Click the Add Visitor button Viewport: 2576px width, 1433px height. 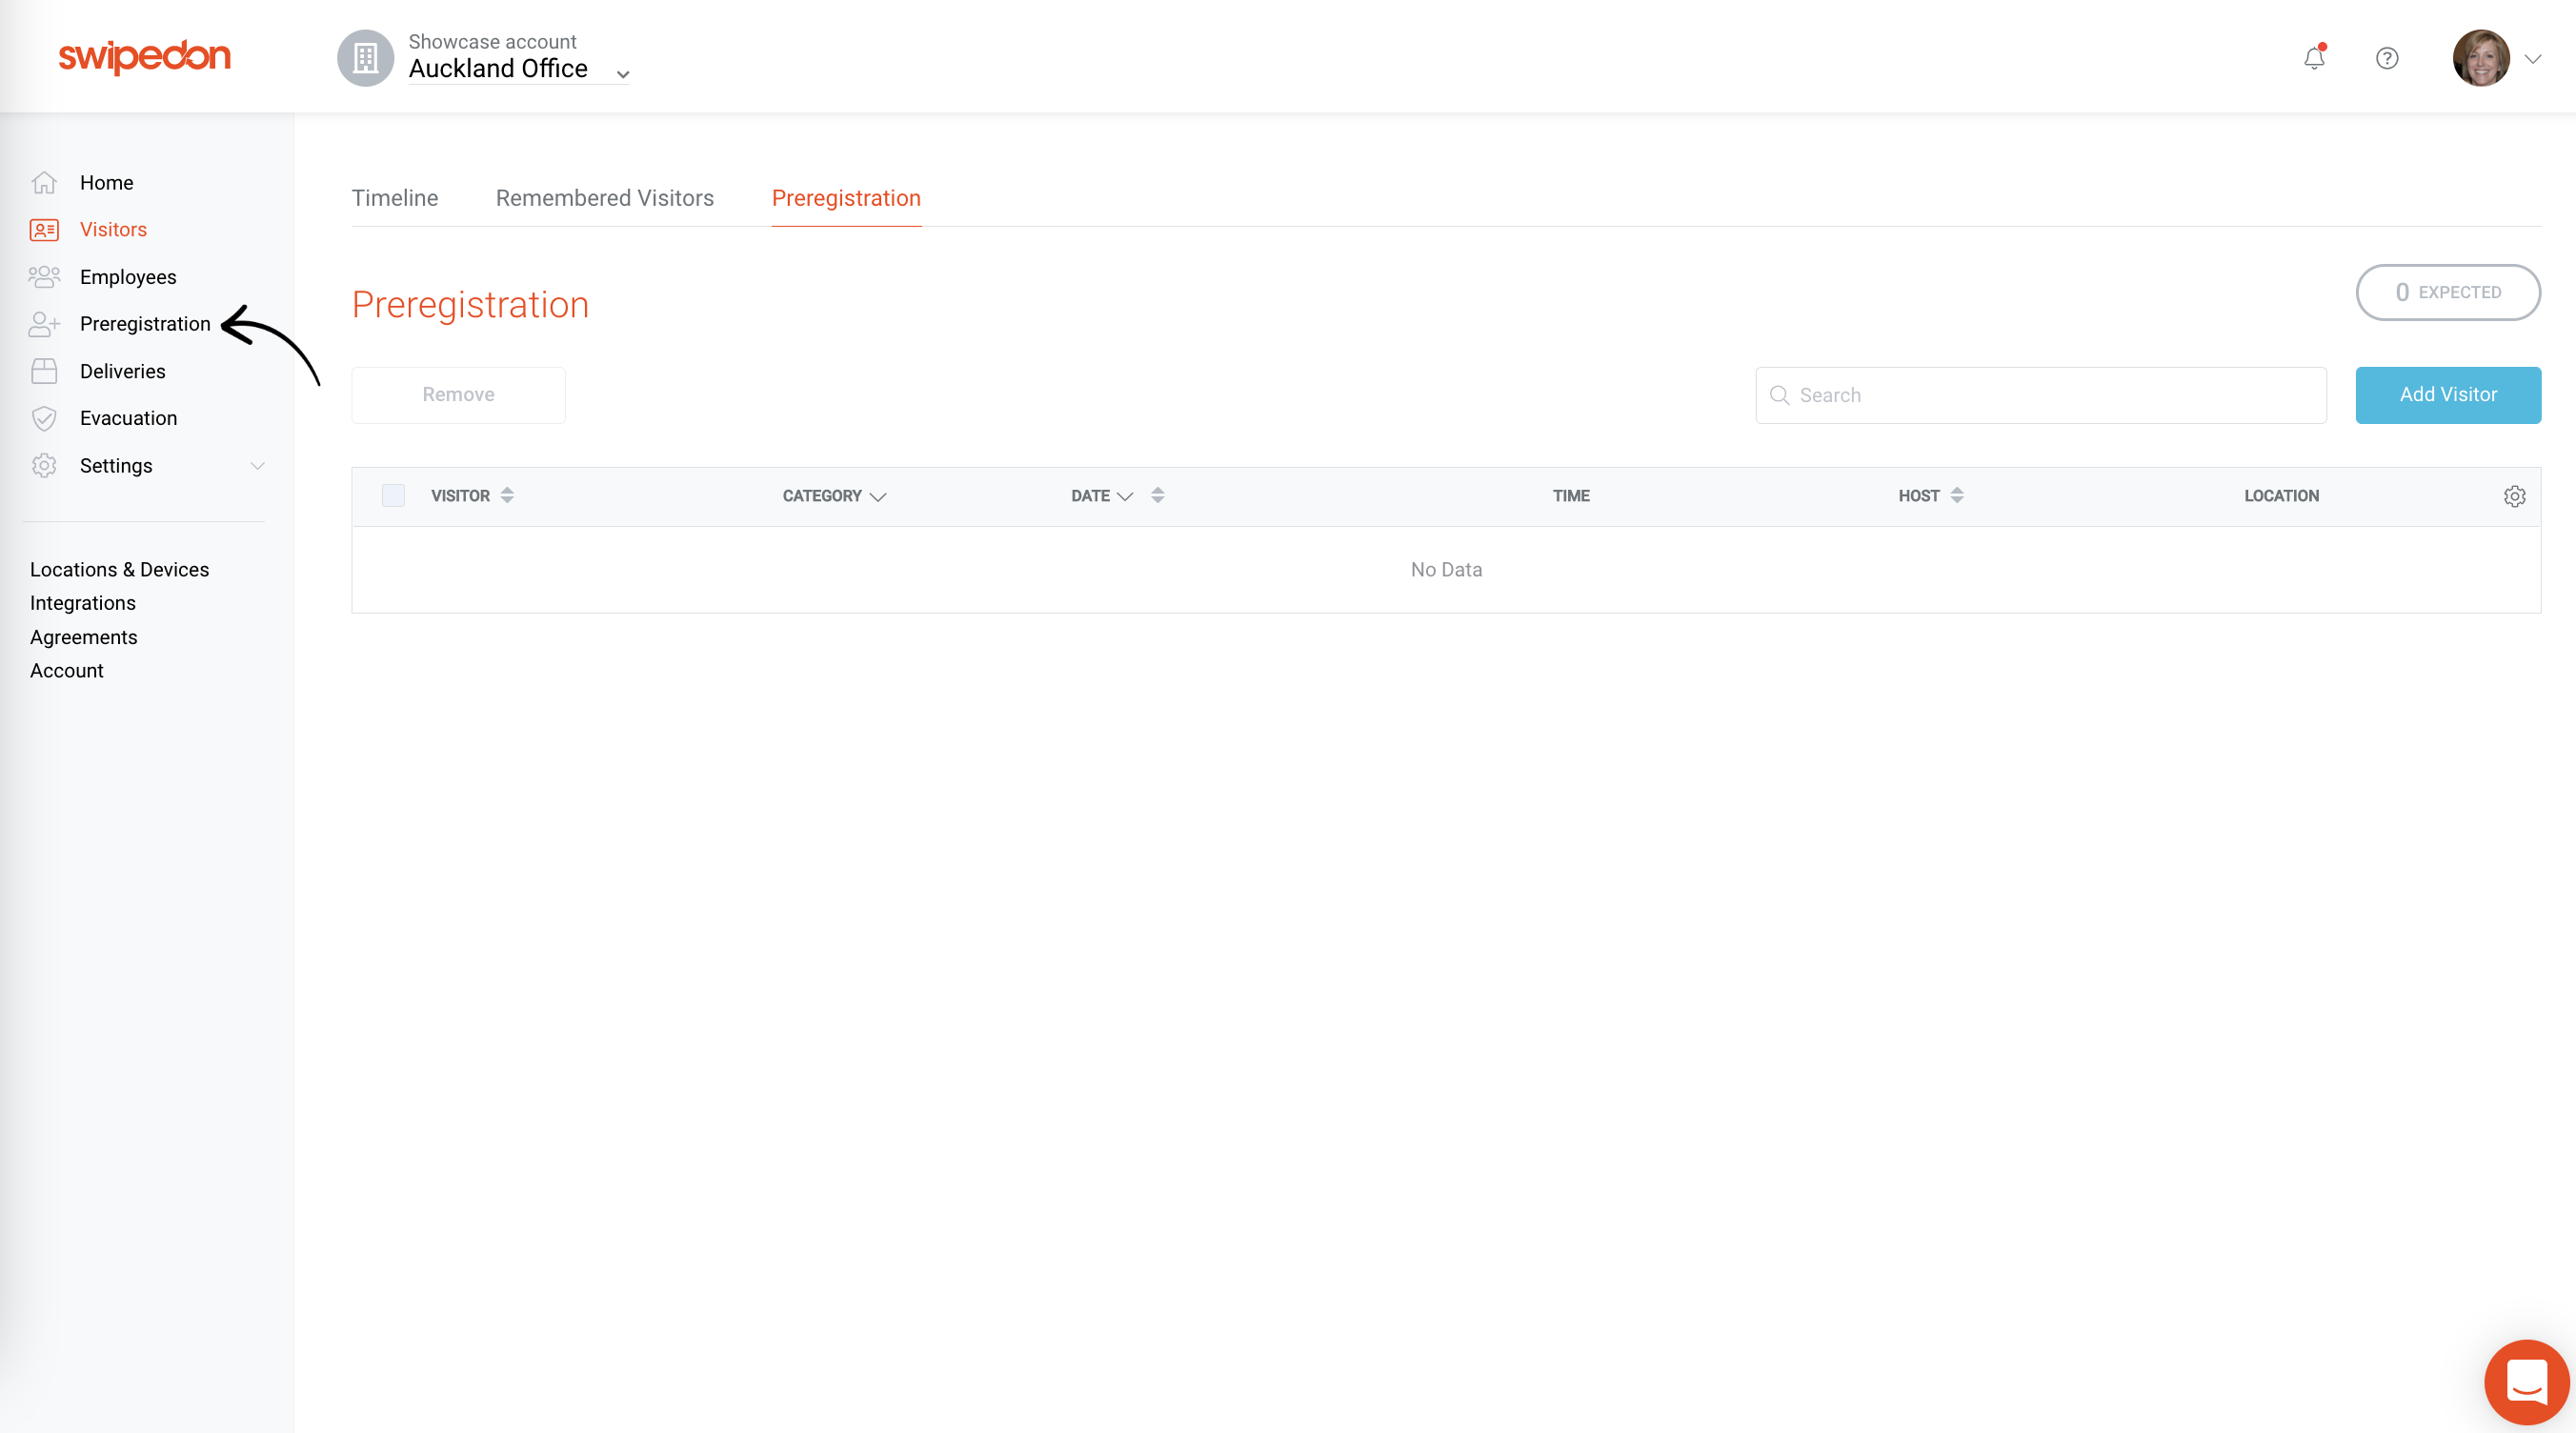(x=2447, y=395)
